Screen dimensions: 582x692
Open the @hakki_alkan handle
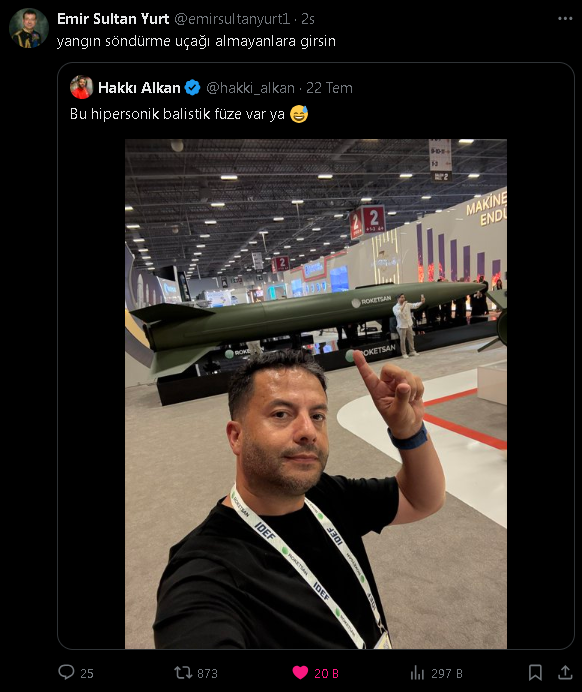pos(250,88)
